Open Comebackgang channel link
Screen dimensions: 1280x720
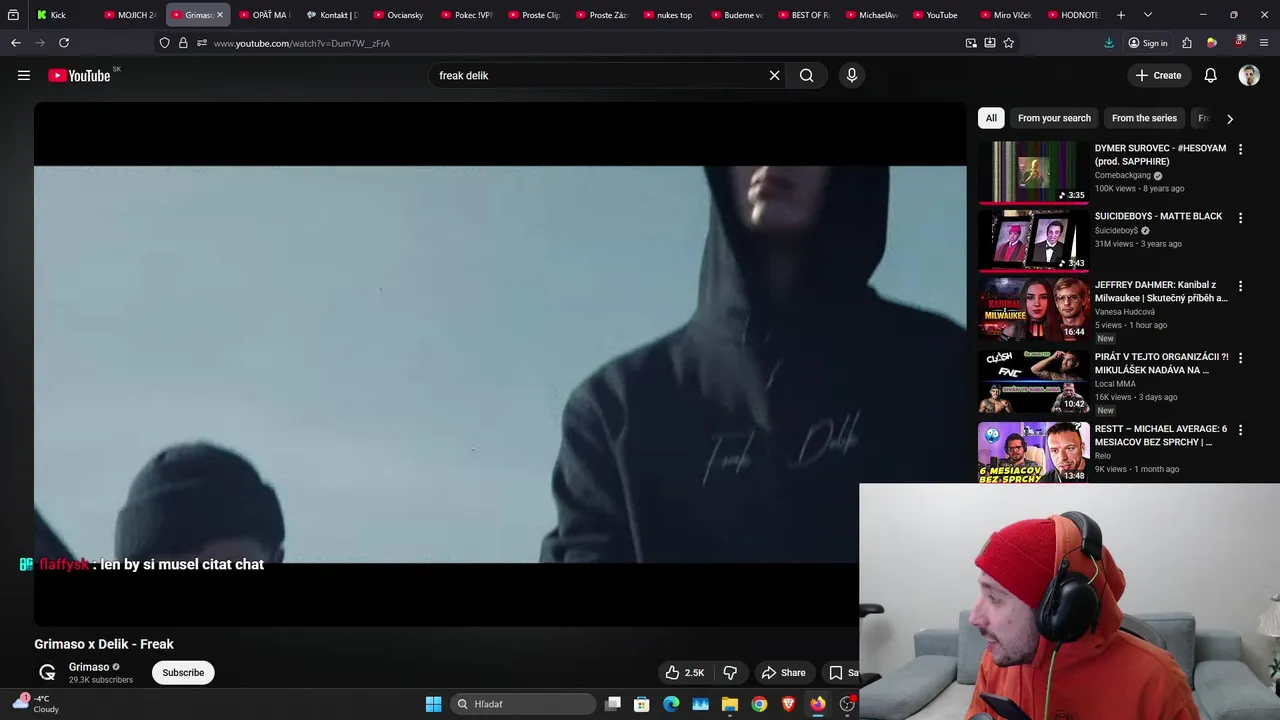point(1122,175)
